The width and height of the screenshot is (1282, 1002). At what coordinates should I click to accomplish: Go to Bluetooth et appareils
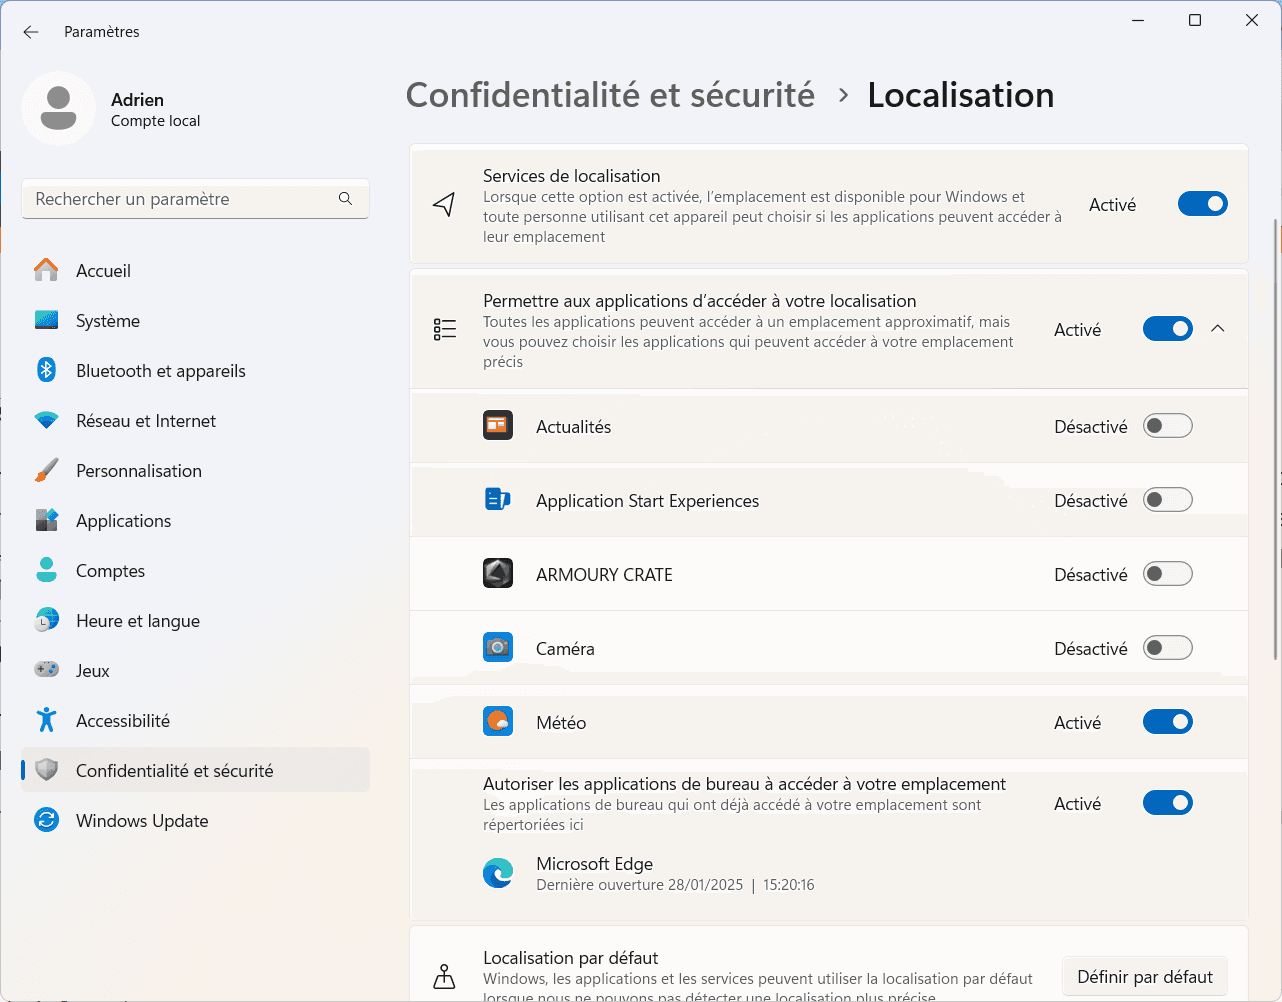pyautogui.click(x=195, y=370)
